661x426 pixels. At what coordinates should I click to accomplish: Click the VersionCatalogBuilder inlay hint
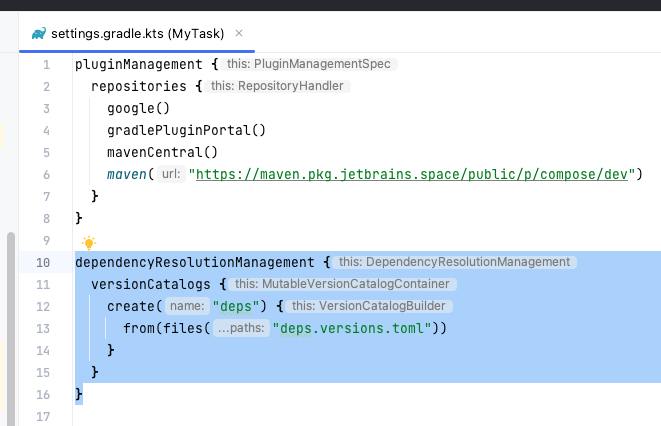373,306
